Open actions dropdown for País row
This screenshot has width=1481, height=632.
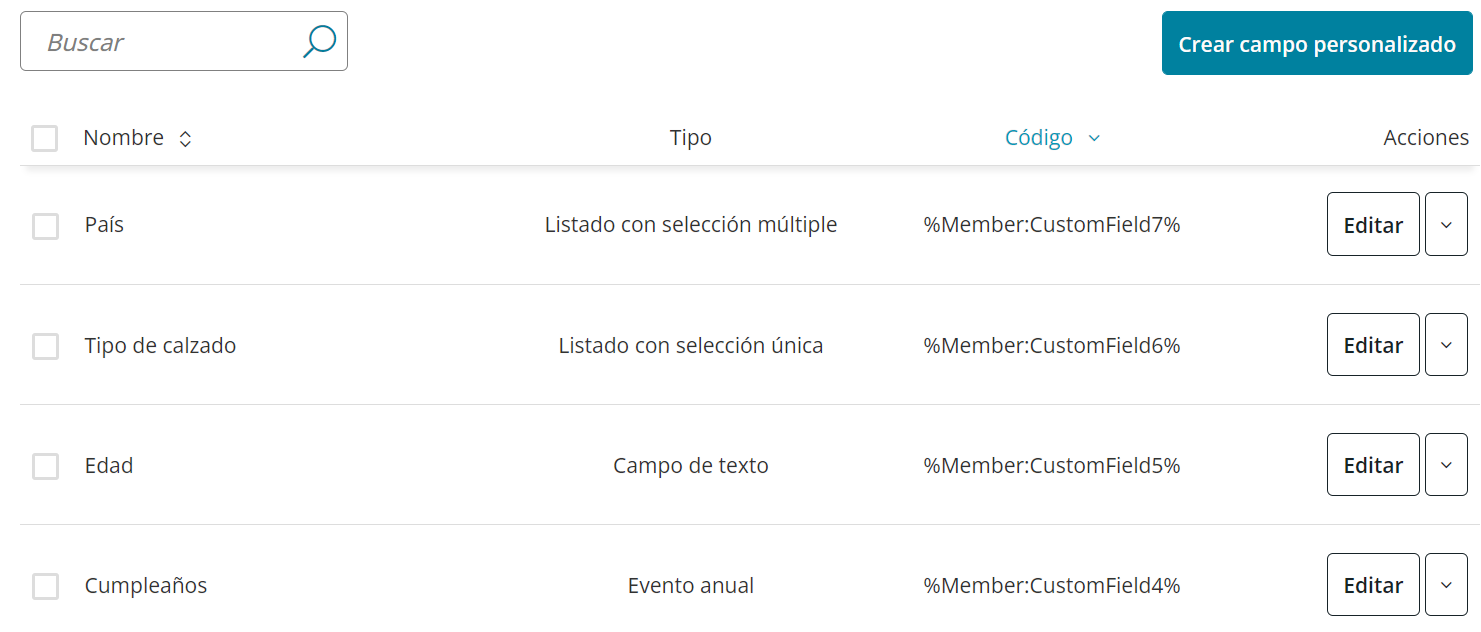pyautogui.click(x=1446, y=224)
